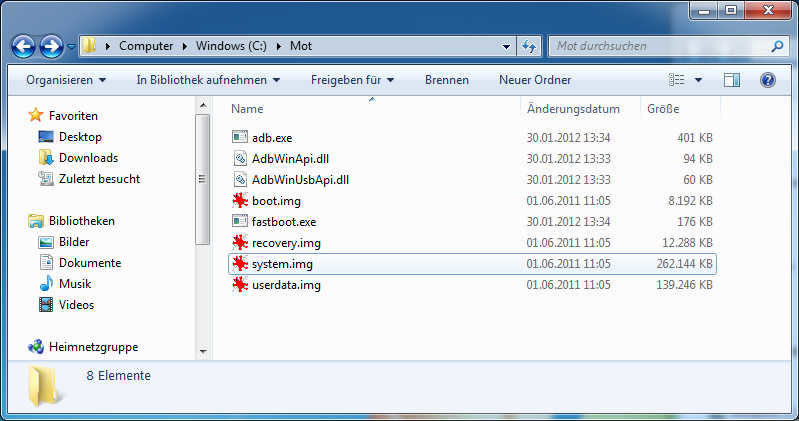Click the large folder icon in details pane

click(43, 386)
